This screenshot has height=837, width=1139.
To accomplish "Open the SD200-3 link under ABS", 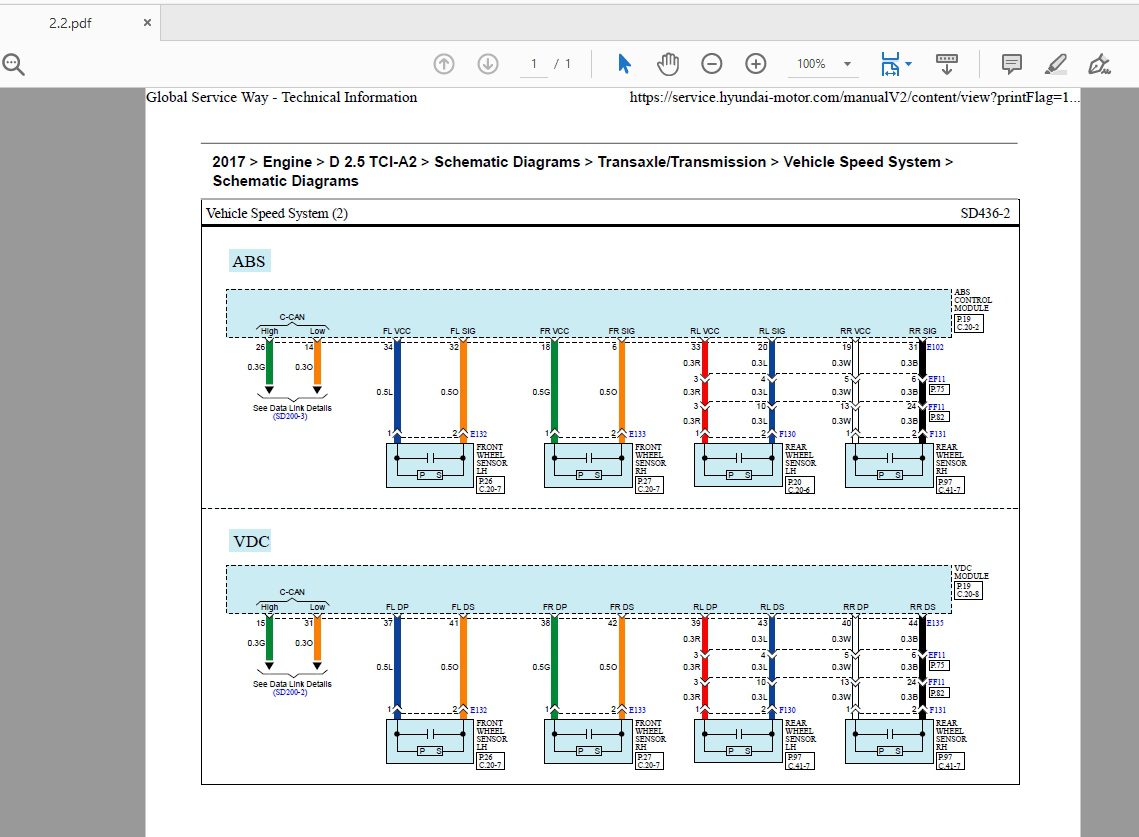I will tap(290, 416).
